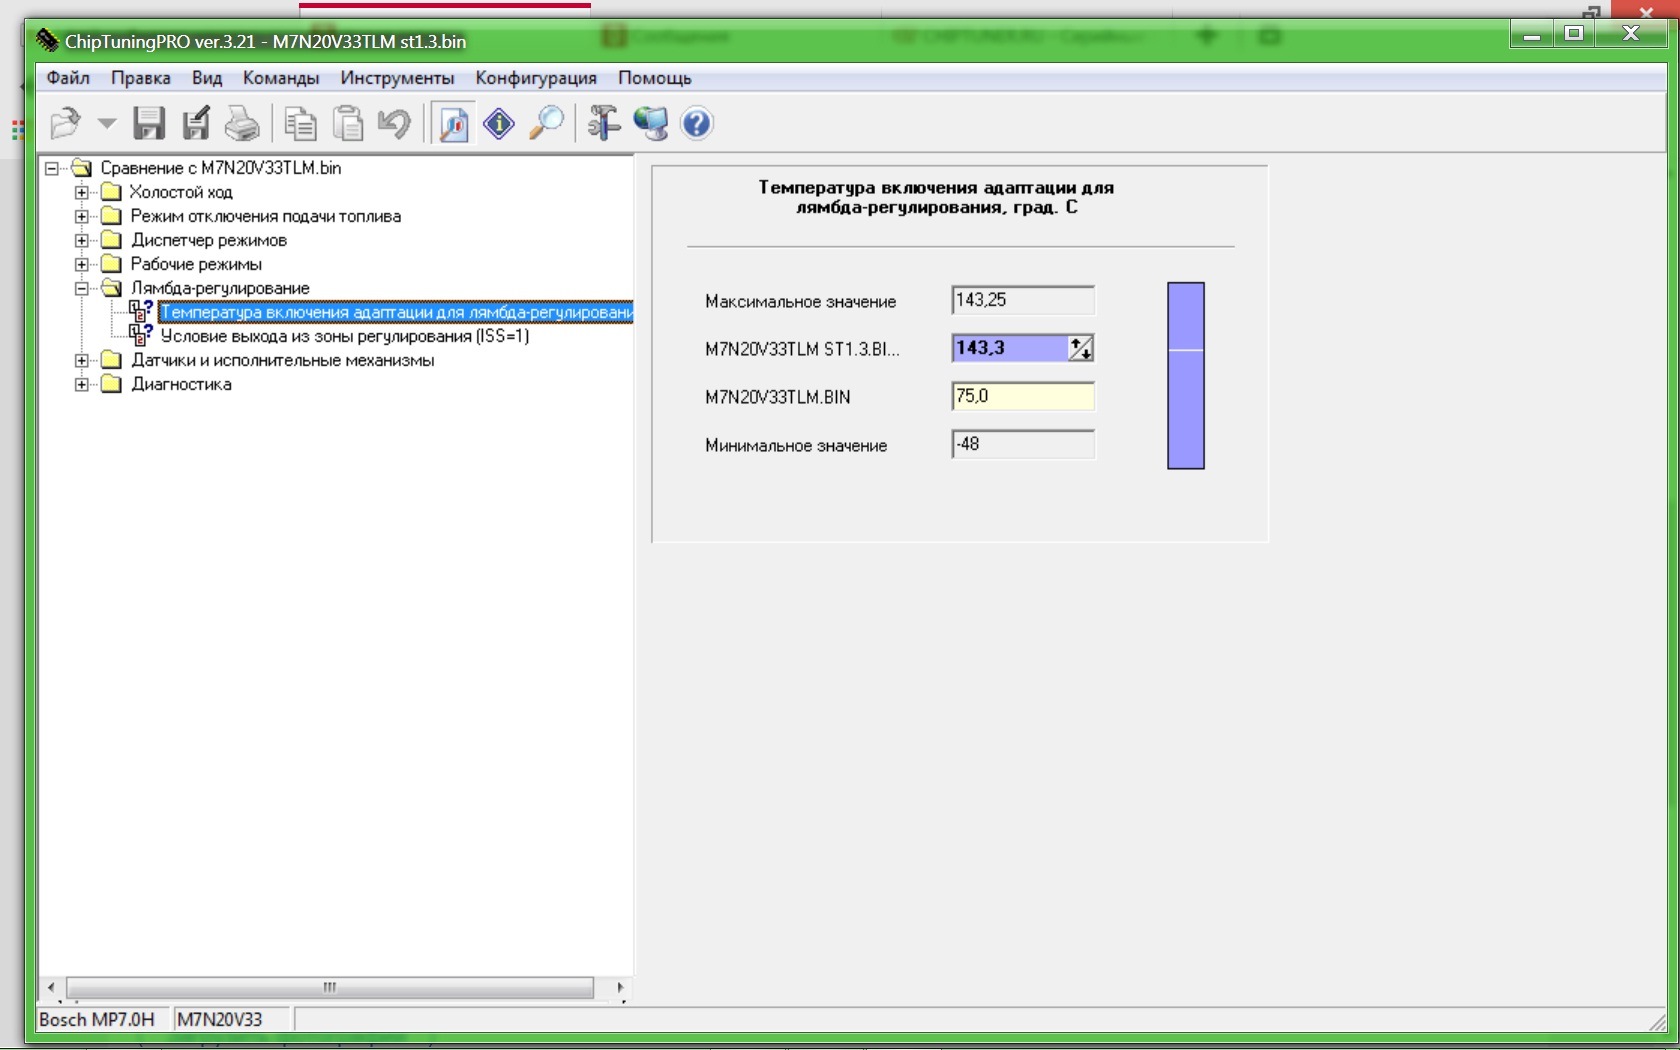Open the recent files dropdown arrow in toolbar
The width and height of the screenshot is (1680, 1050).
107,124
